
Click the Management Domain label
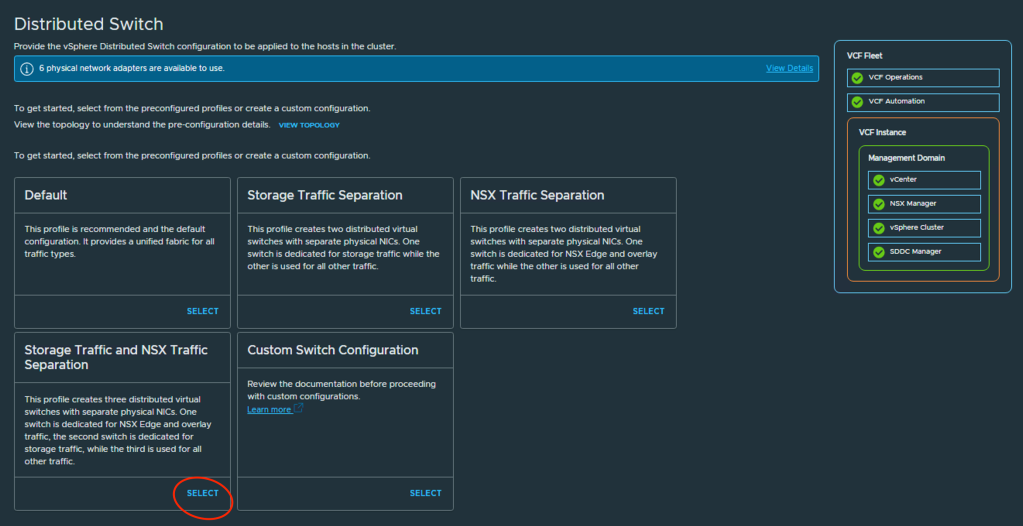pyautogui.click(x=906, y=158)
